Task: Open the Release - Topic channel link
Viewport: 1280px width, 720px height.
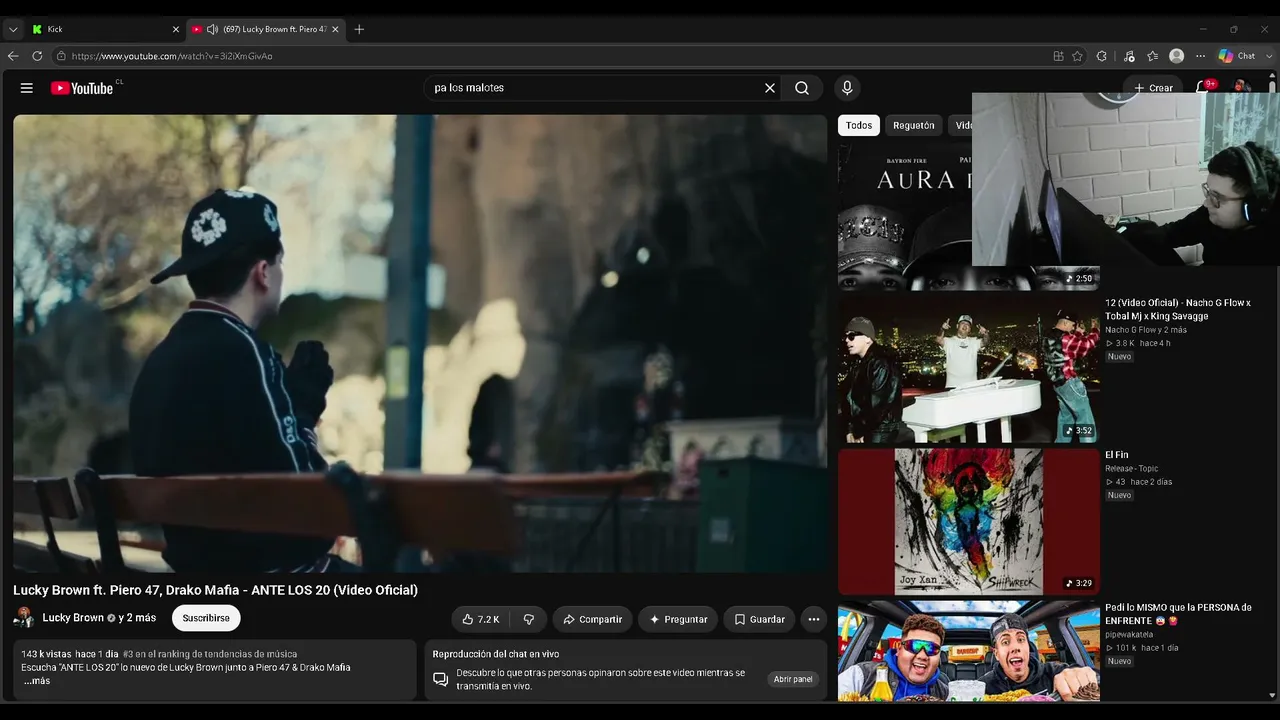Action: click(x=1132, y=468)
